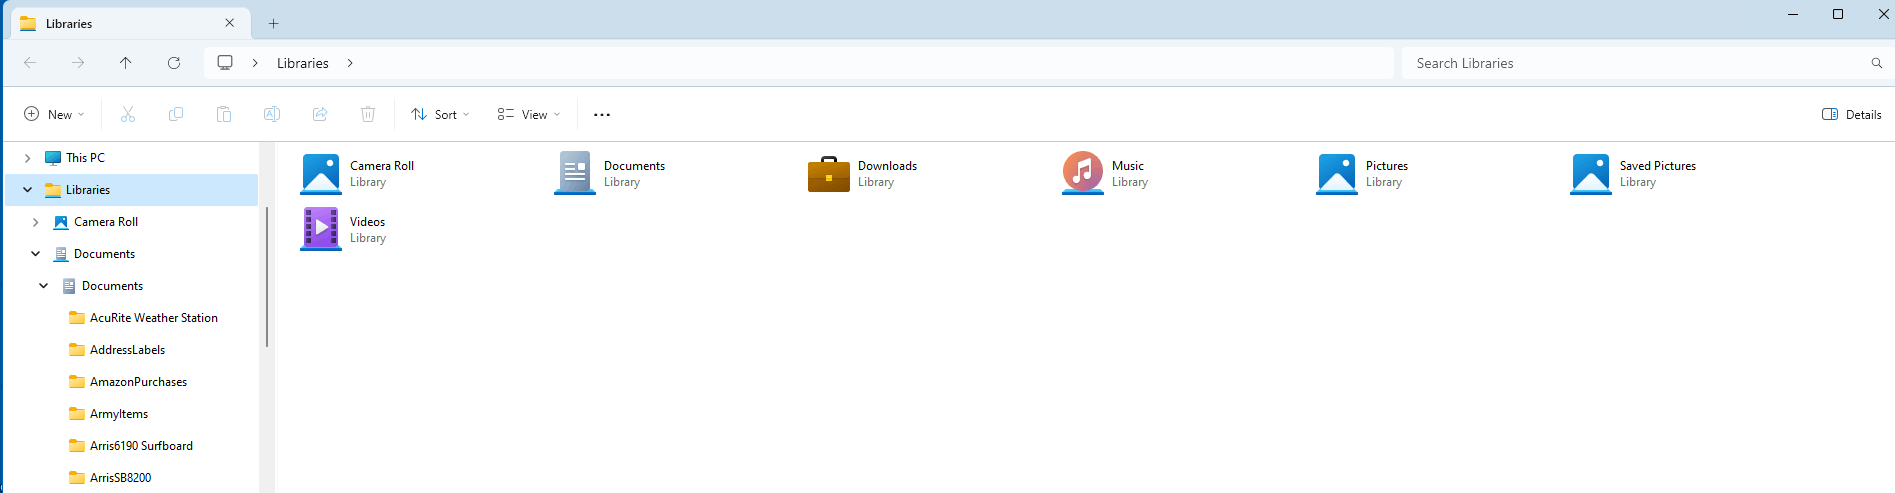Image resolution: width=1895 pixels, height=493 pixels.
Task: Click the Share icon in toolbar
Action: (320, 115)
